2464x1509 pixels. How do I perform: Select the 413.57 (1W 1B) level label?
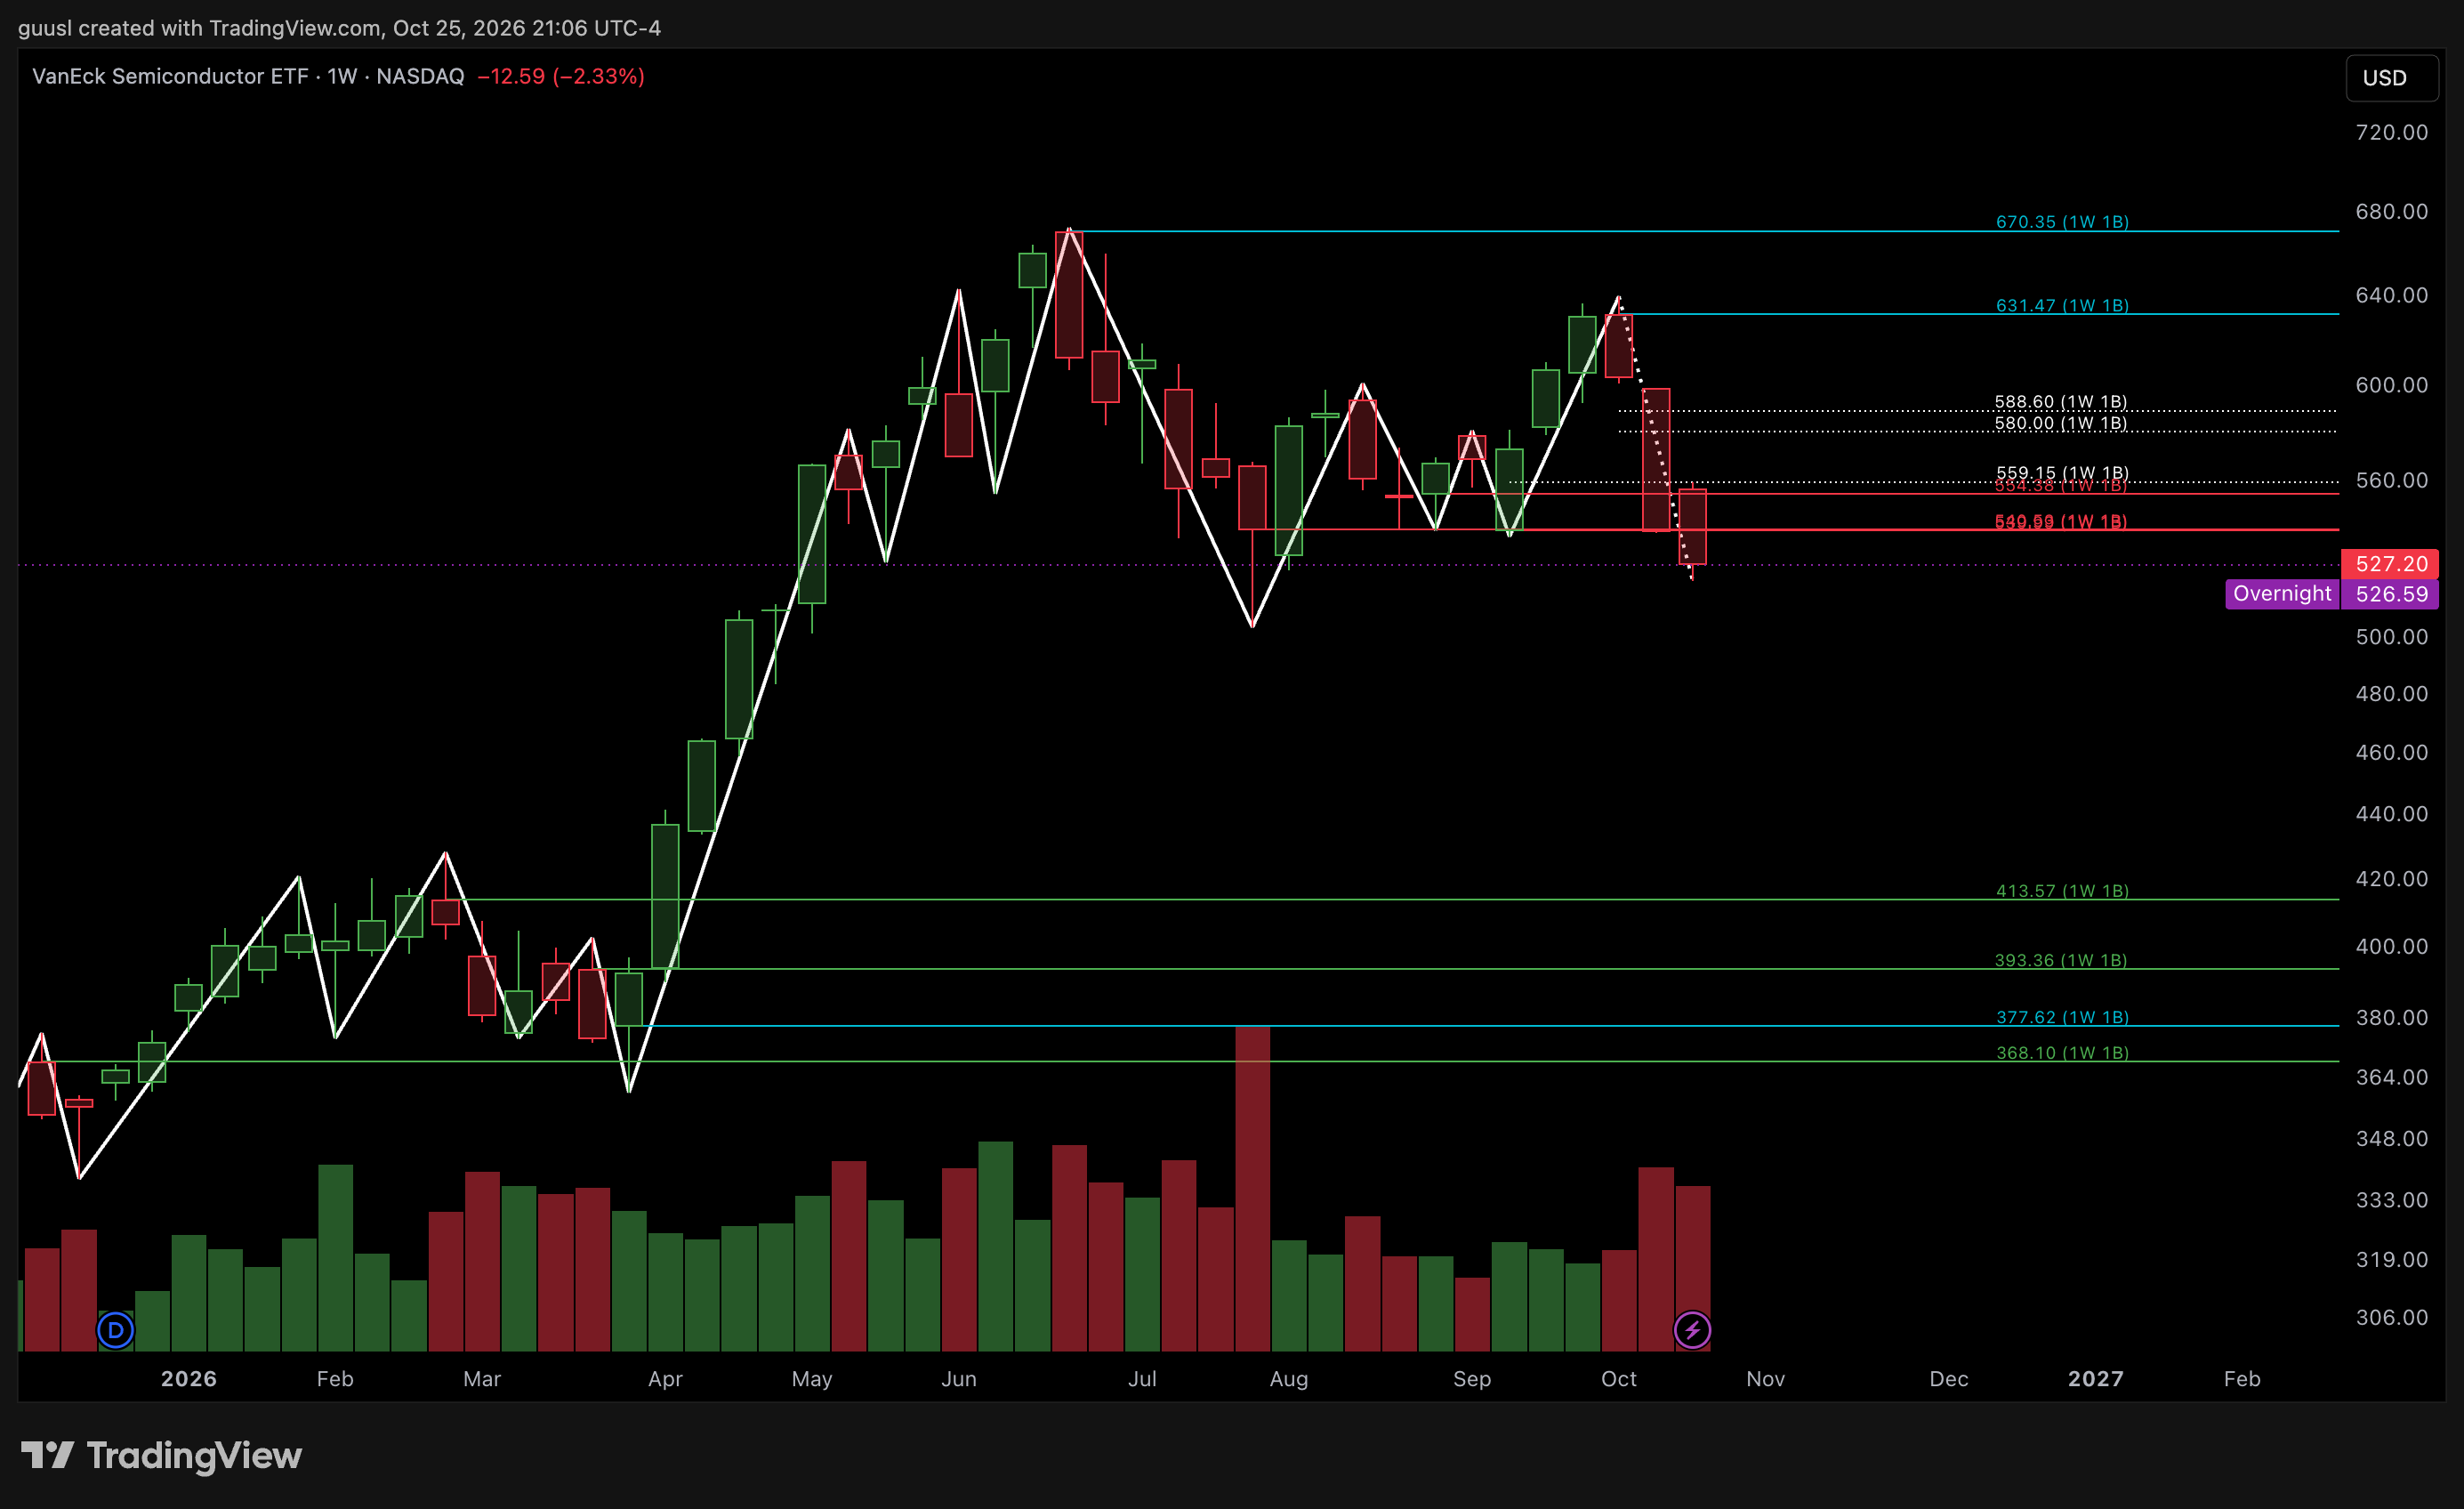click(x=2062, y=890)
